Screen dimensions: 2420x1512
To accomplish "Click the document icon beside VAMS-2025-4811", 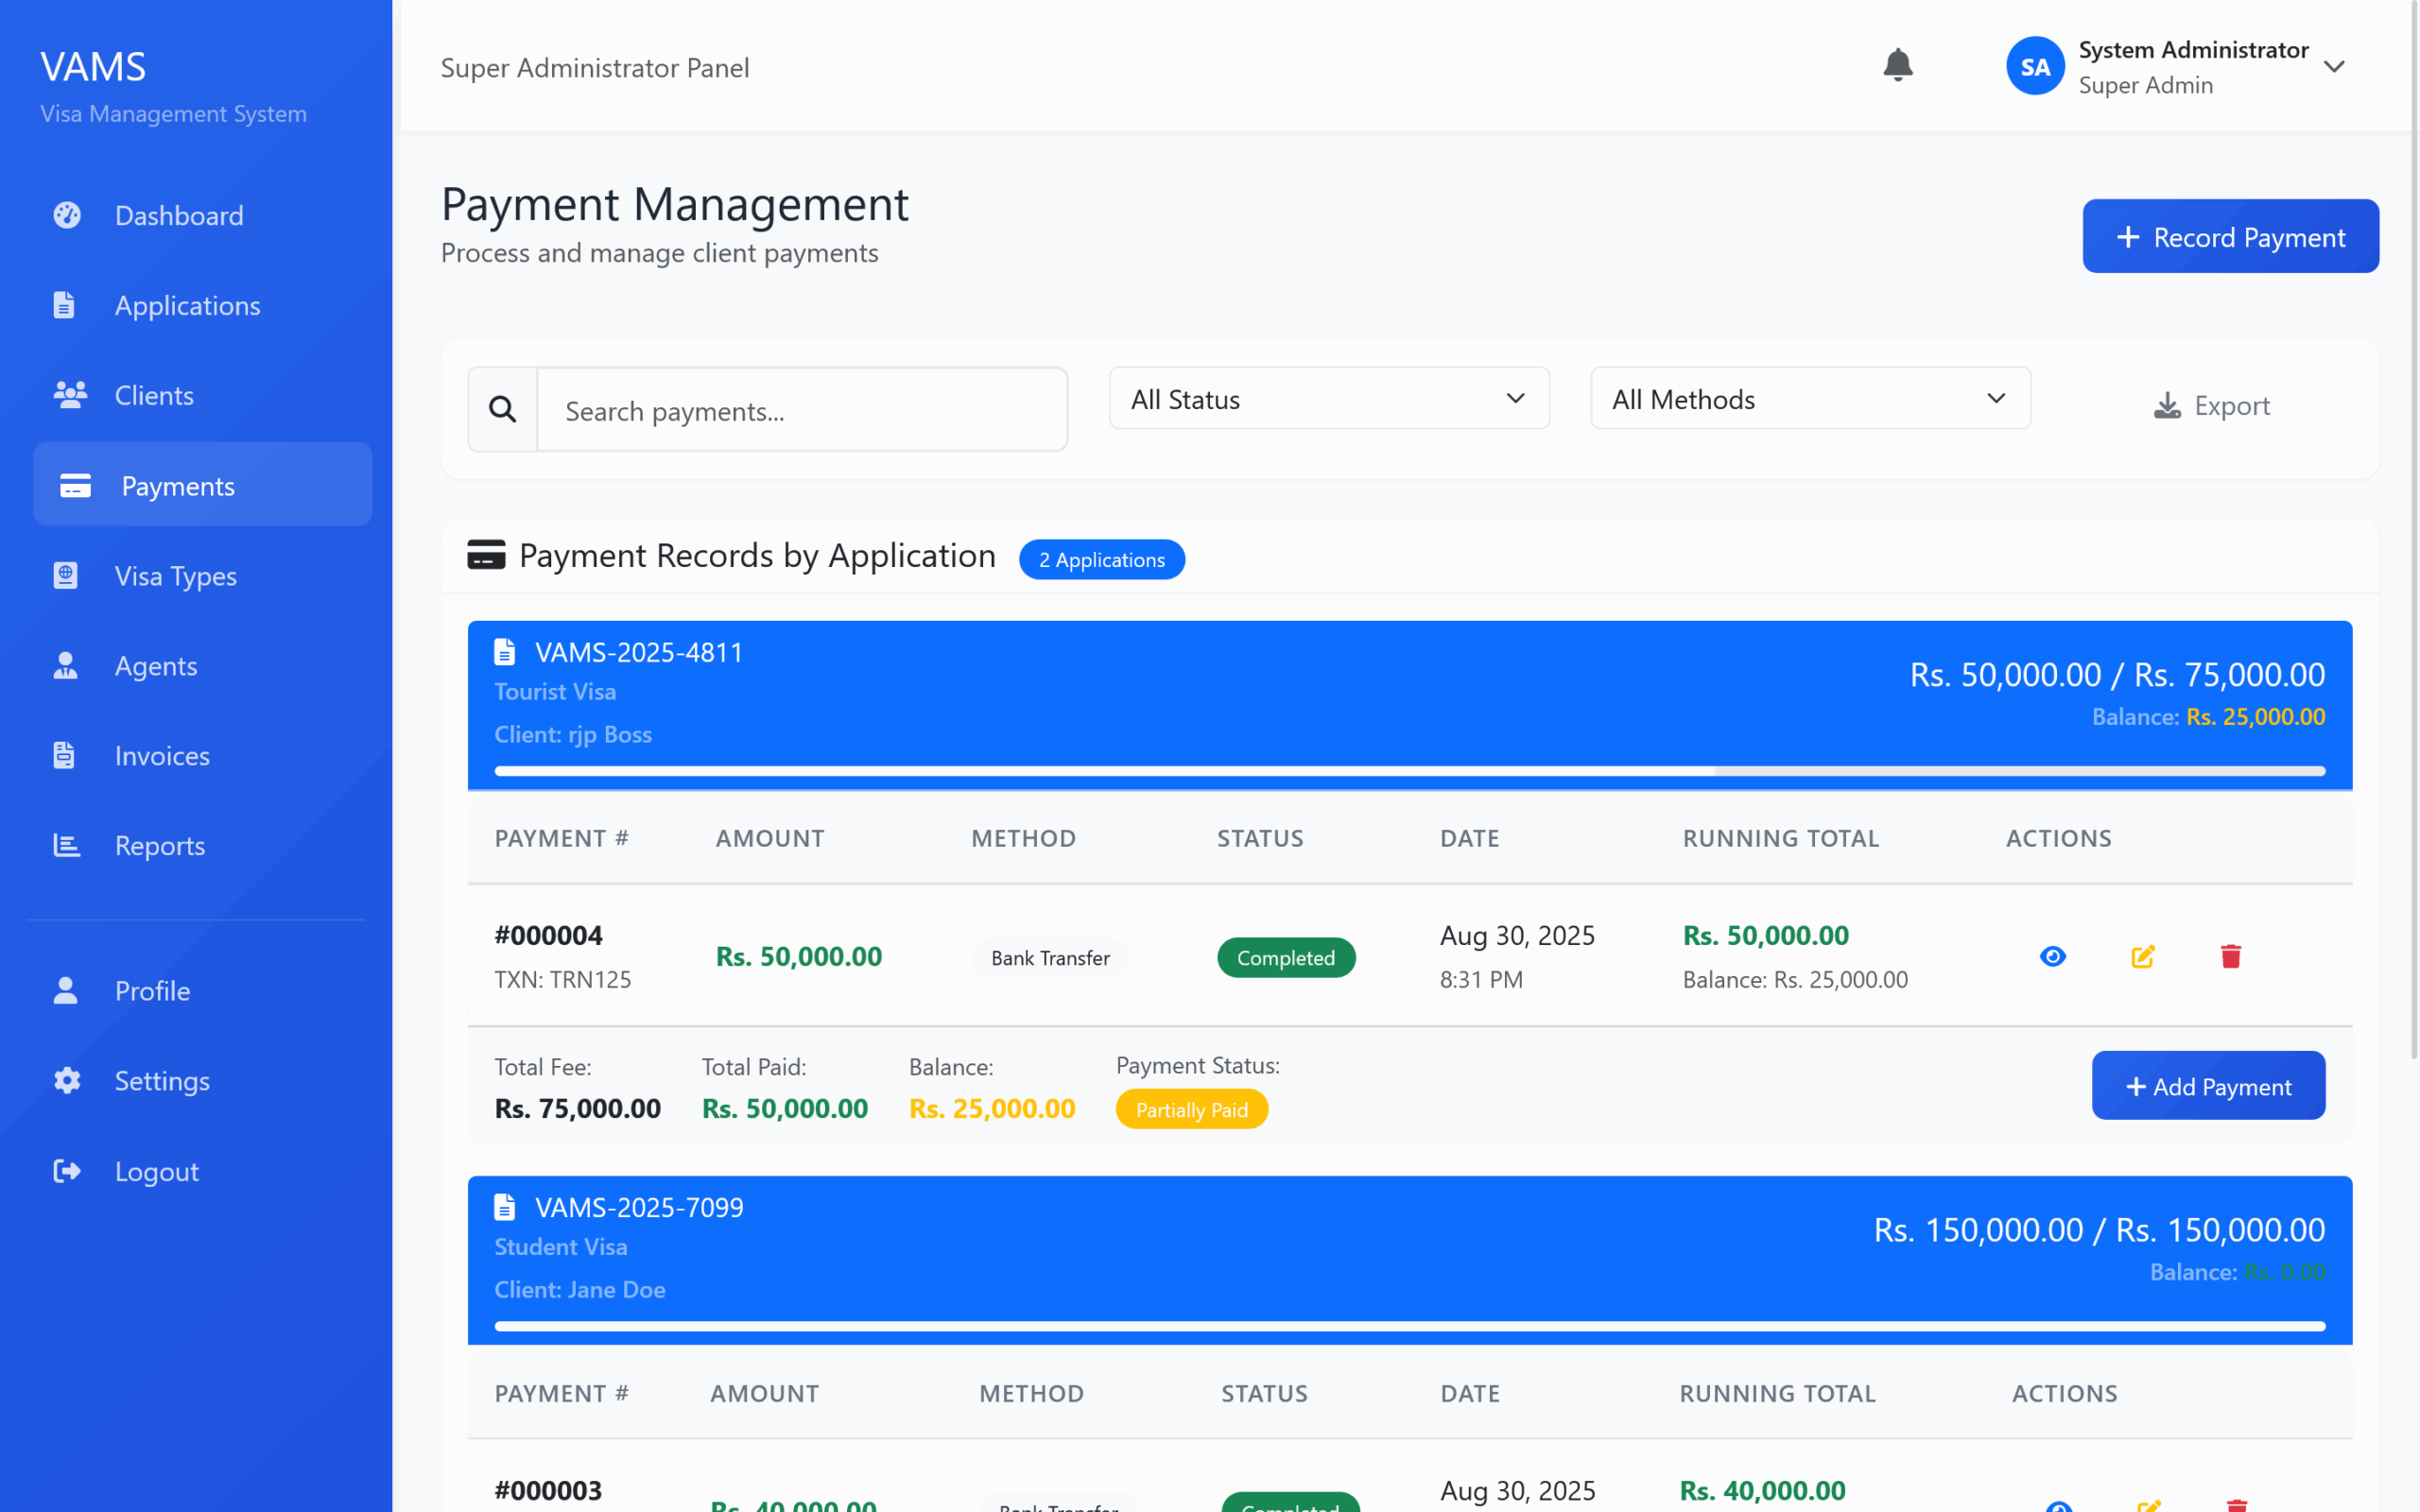I will (505, 652).
